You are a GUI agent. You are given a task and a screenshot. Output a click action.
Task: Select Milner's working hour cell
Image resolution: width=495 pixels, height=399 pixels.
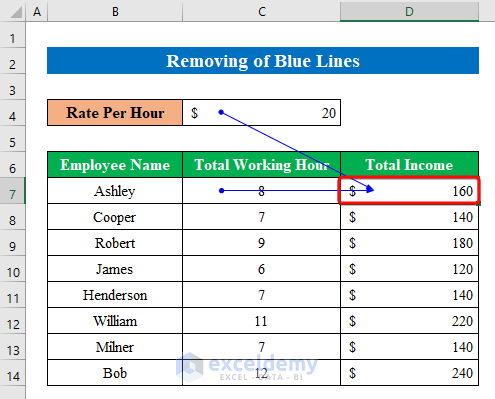(x=261, y=347)
